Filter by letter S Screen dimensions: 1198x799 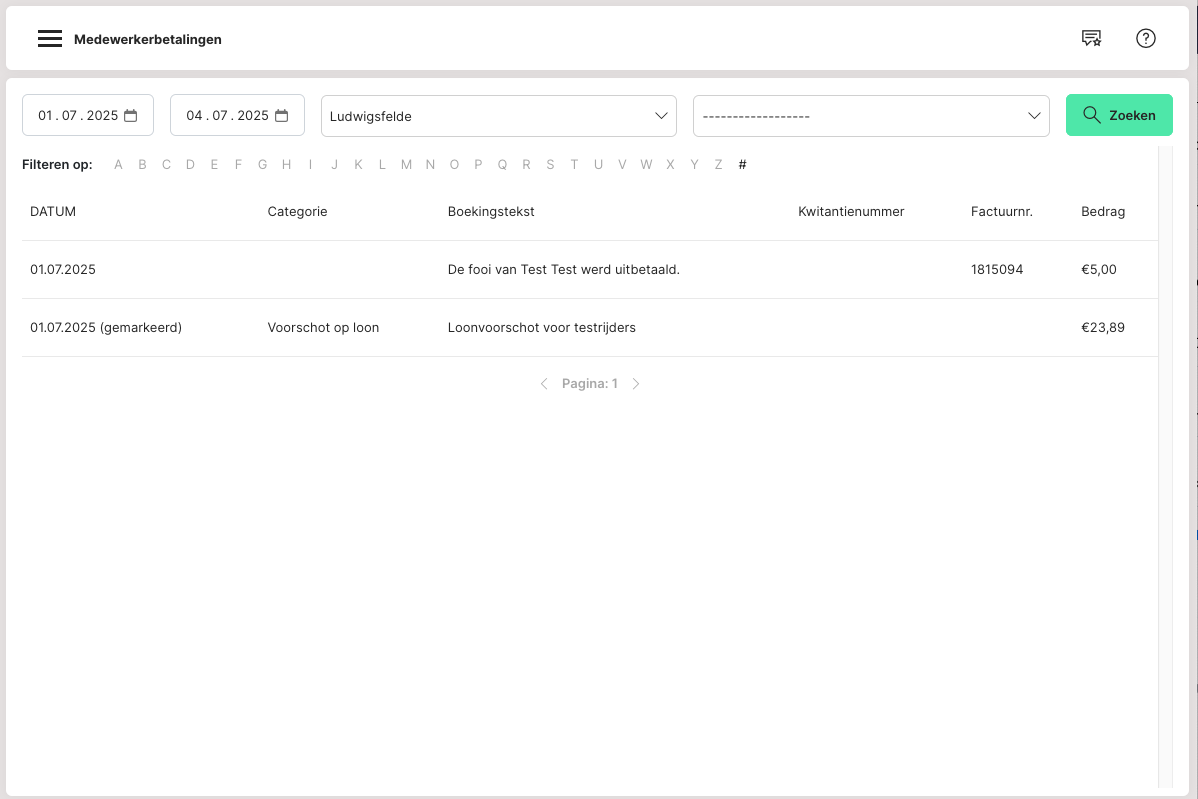[x=550, y=164]
